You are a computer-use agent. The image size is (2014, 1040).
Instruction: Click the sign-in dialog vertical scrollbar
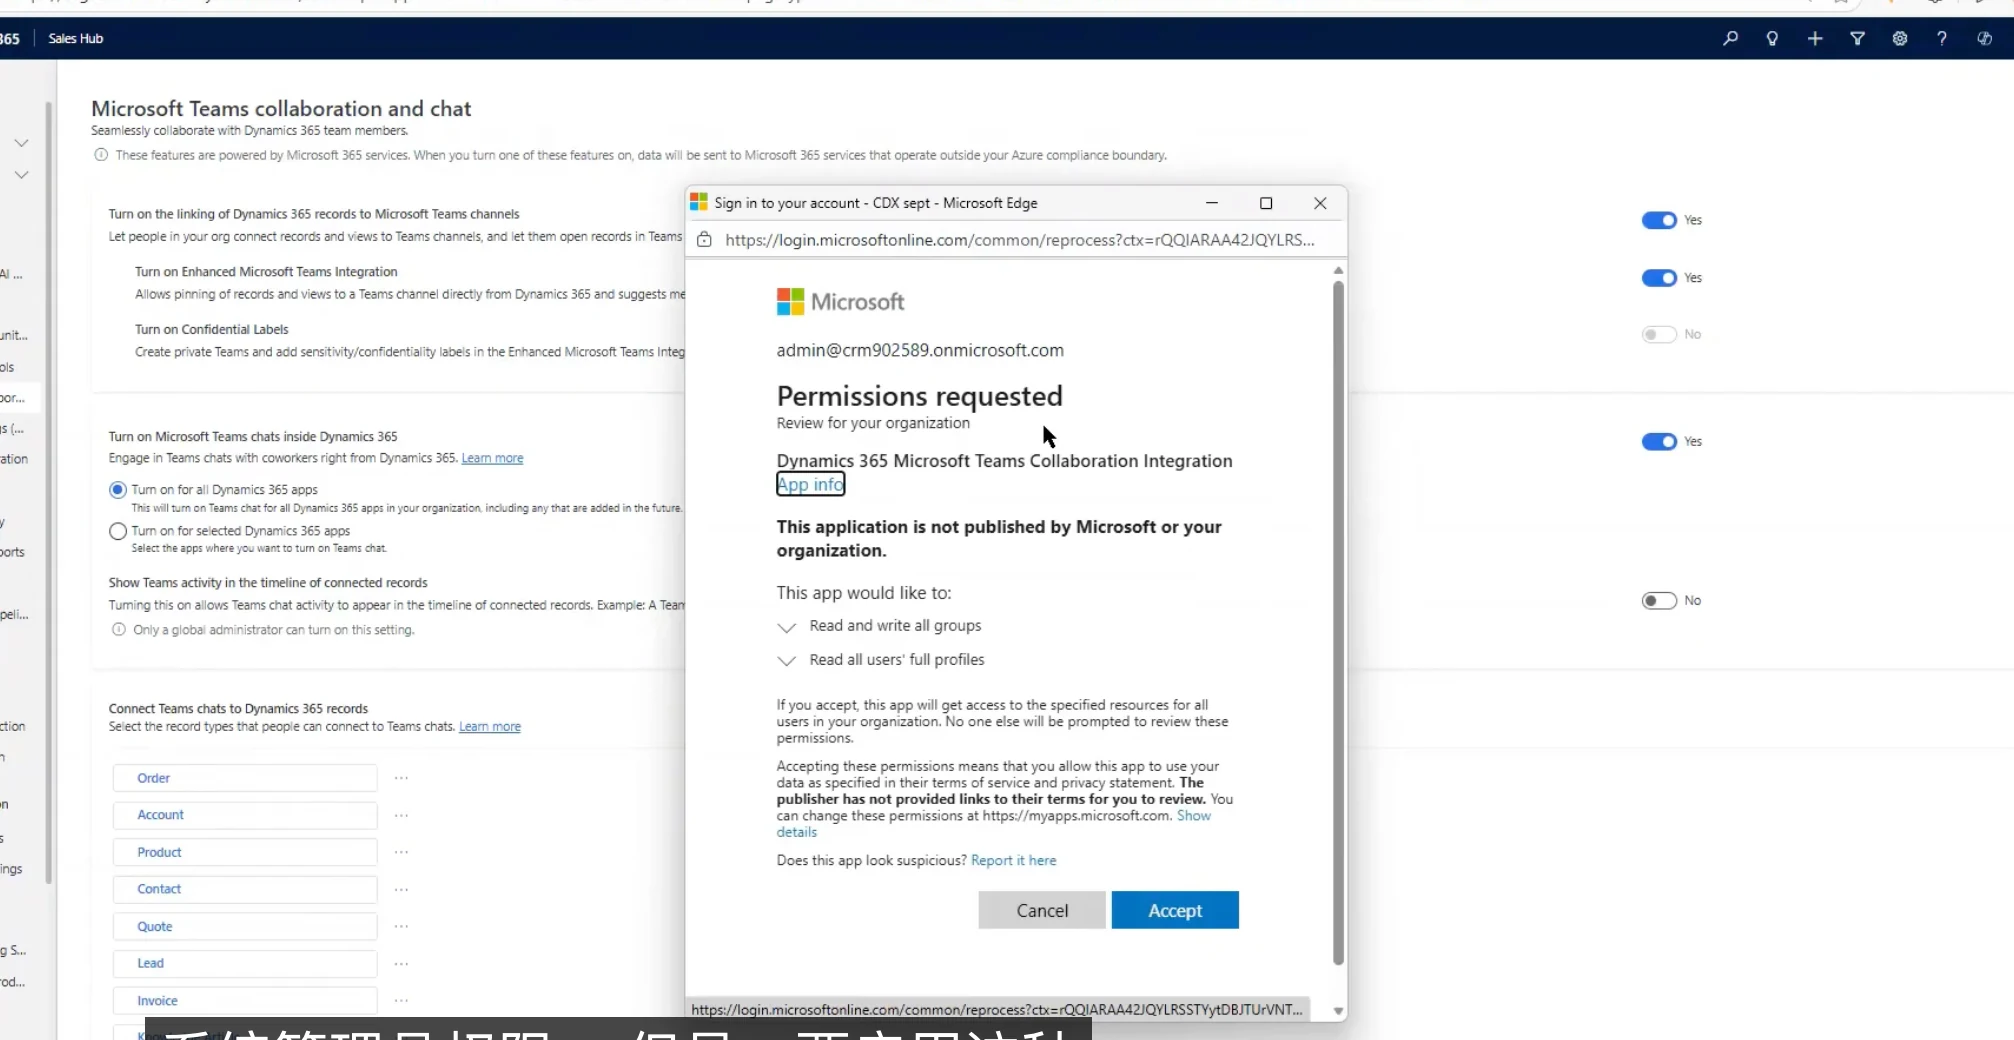[1338, 622]
